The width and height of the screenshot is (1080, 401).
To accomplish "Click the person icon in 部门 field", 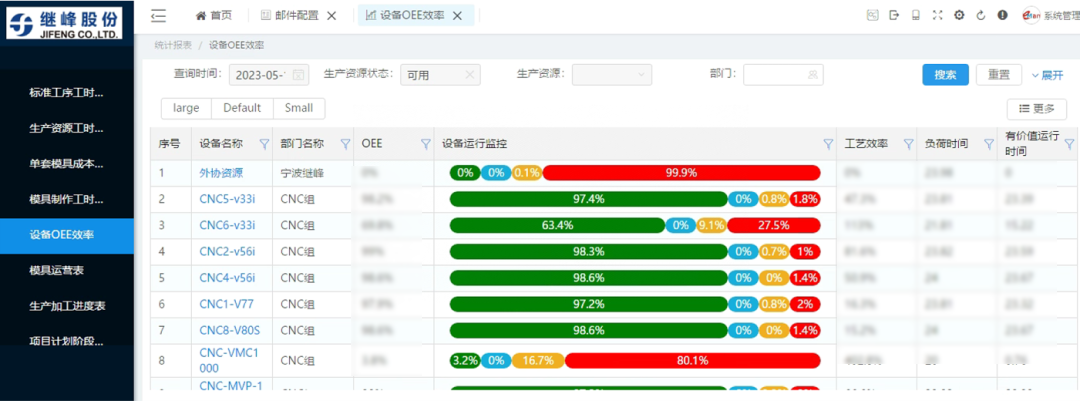I will [813, 74].
